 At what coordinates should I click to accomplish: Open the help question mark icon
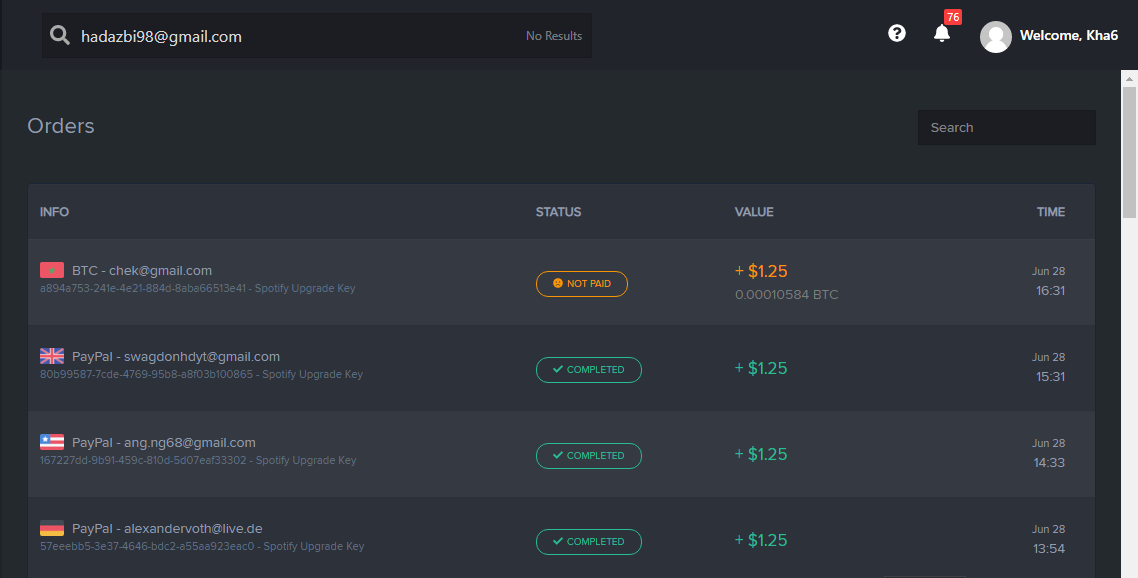pos(896,33)
